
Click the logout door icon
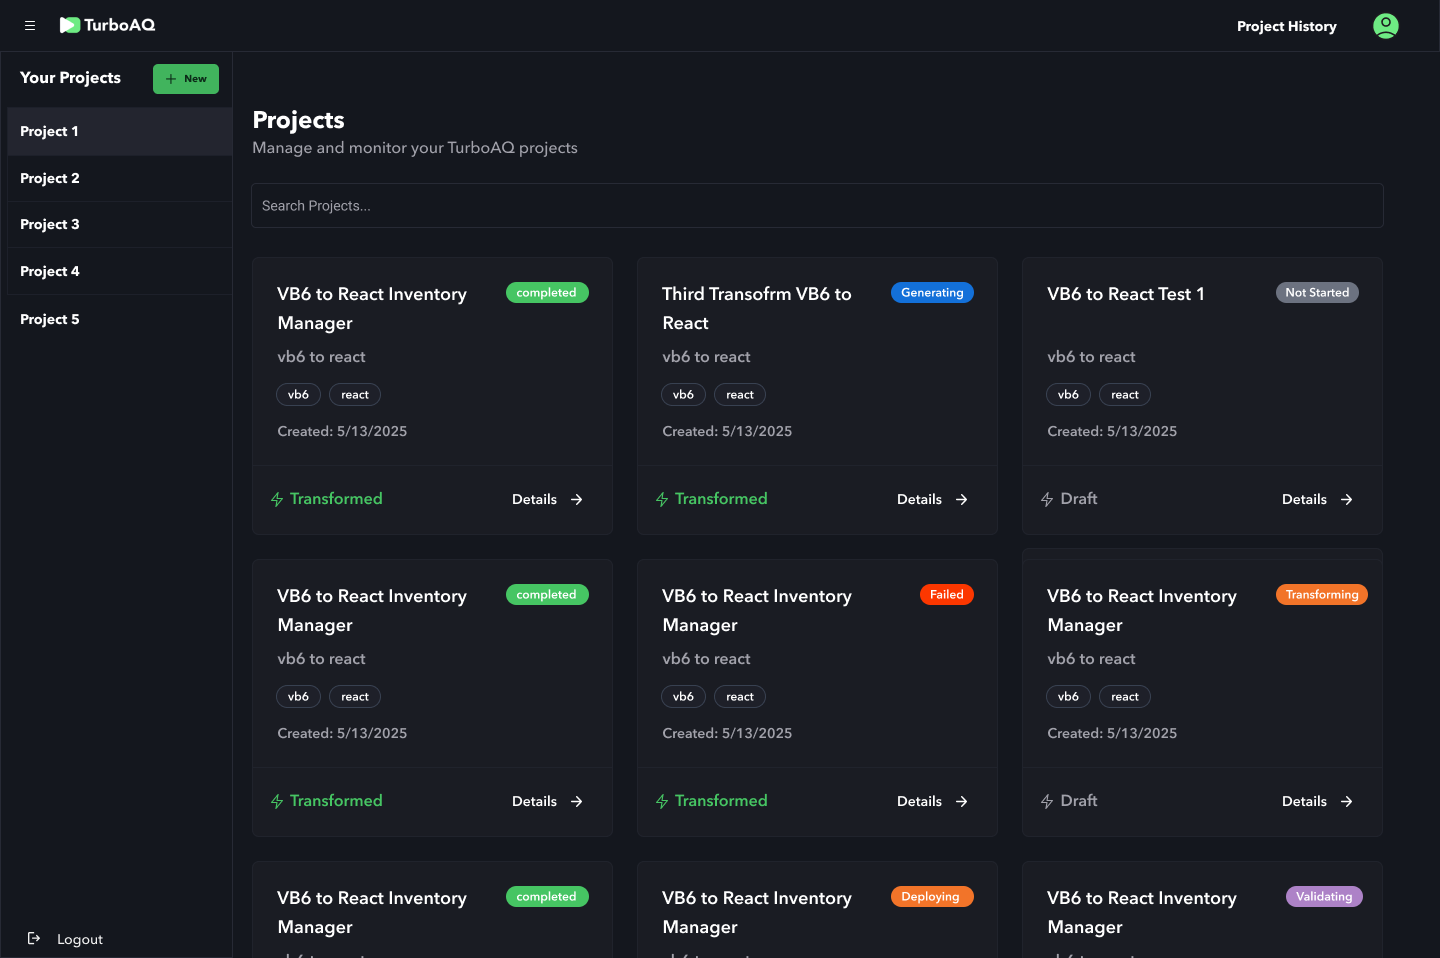[x=34, y=938]
